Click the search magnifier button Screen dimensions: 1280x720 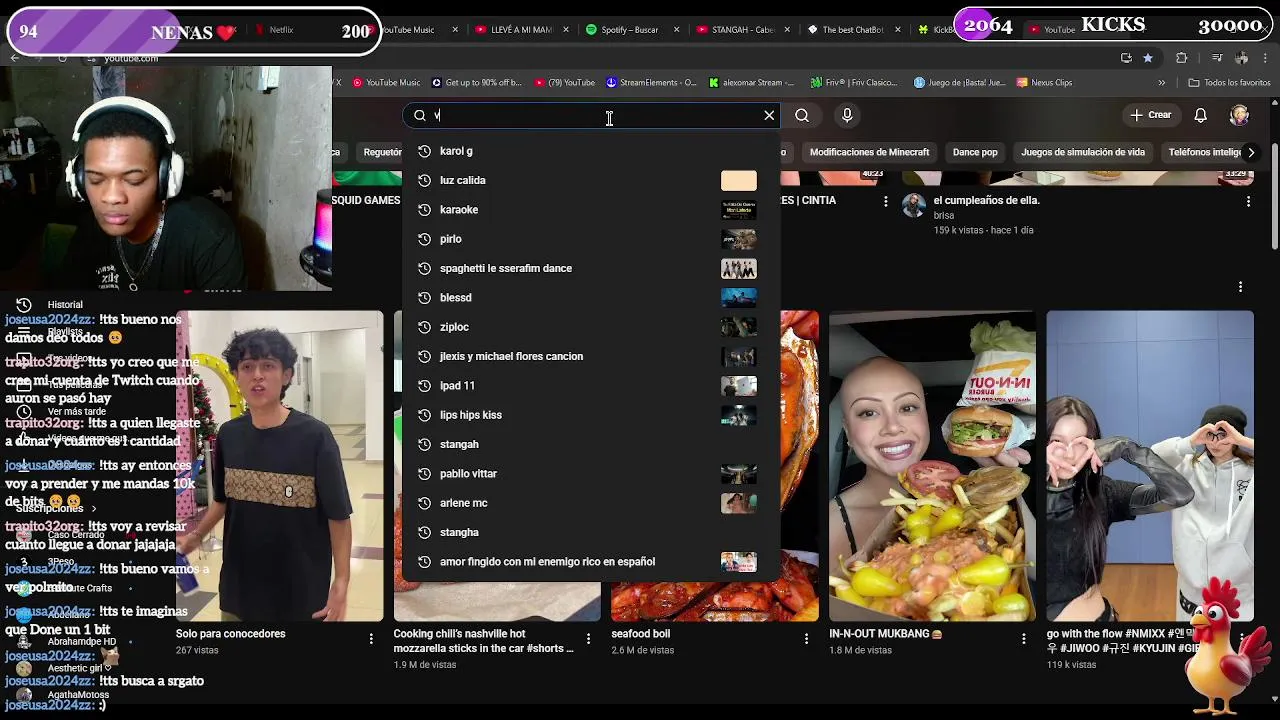click(802, 116)
